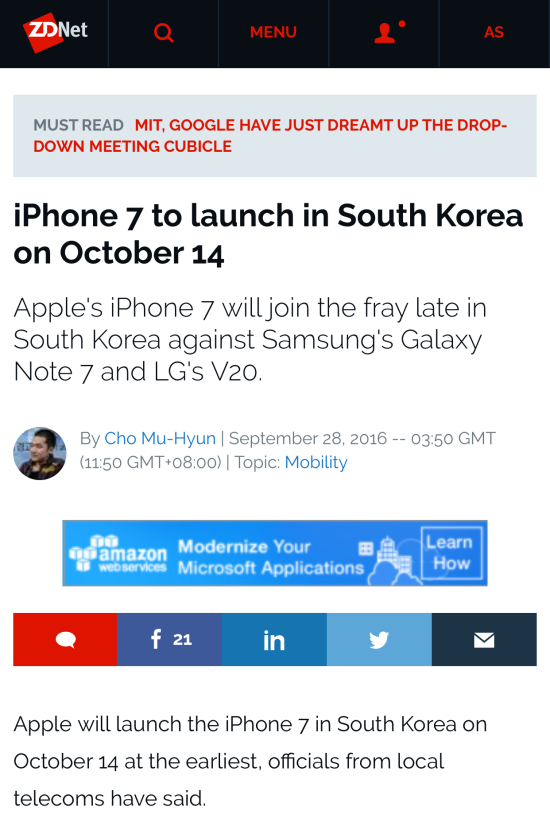Viewport: 550px width, 832px height.
Task: Share the article on LinkedIn
Action: (274, 639)
